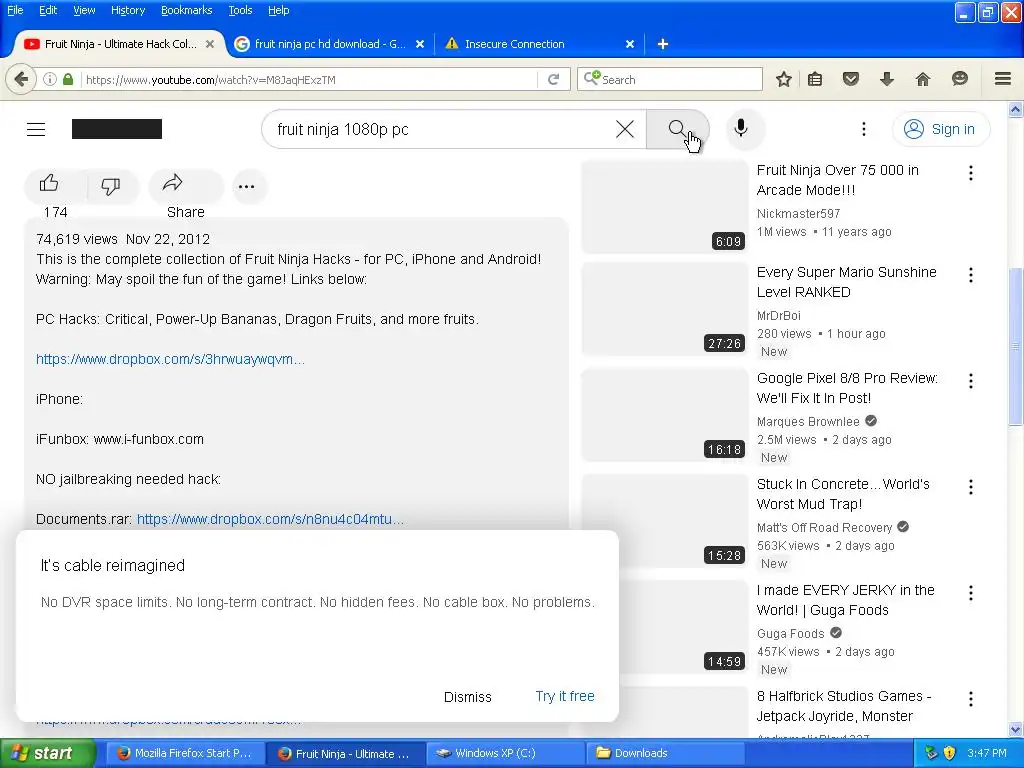The height and width of the screenshot is (768, 1024).
Task: Open Every Super Mario Sunshine Level RANKED
Action: pyautogui.click(x=846, y=282)
